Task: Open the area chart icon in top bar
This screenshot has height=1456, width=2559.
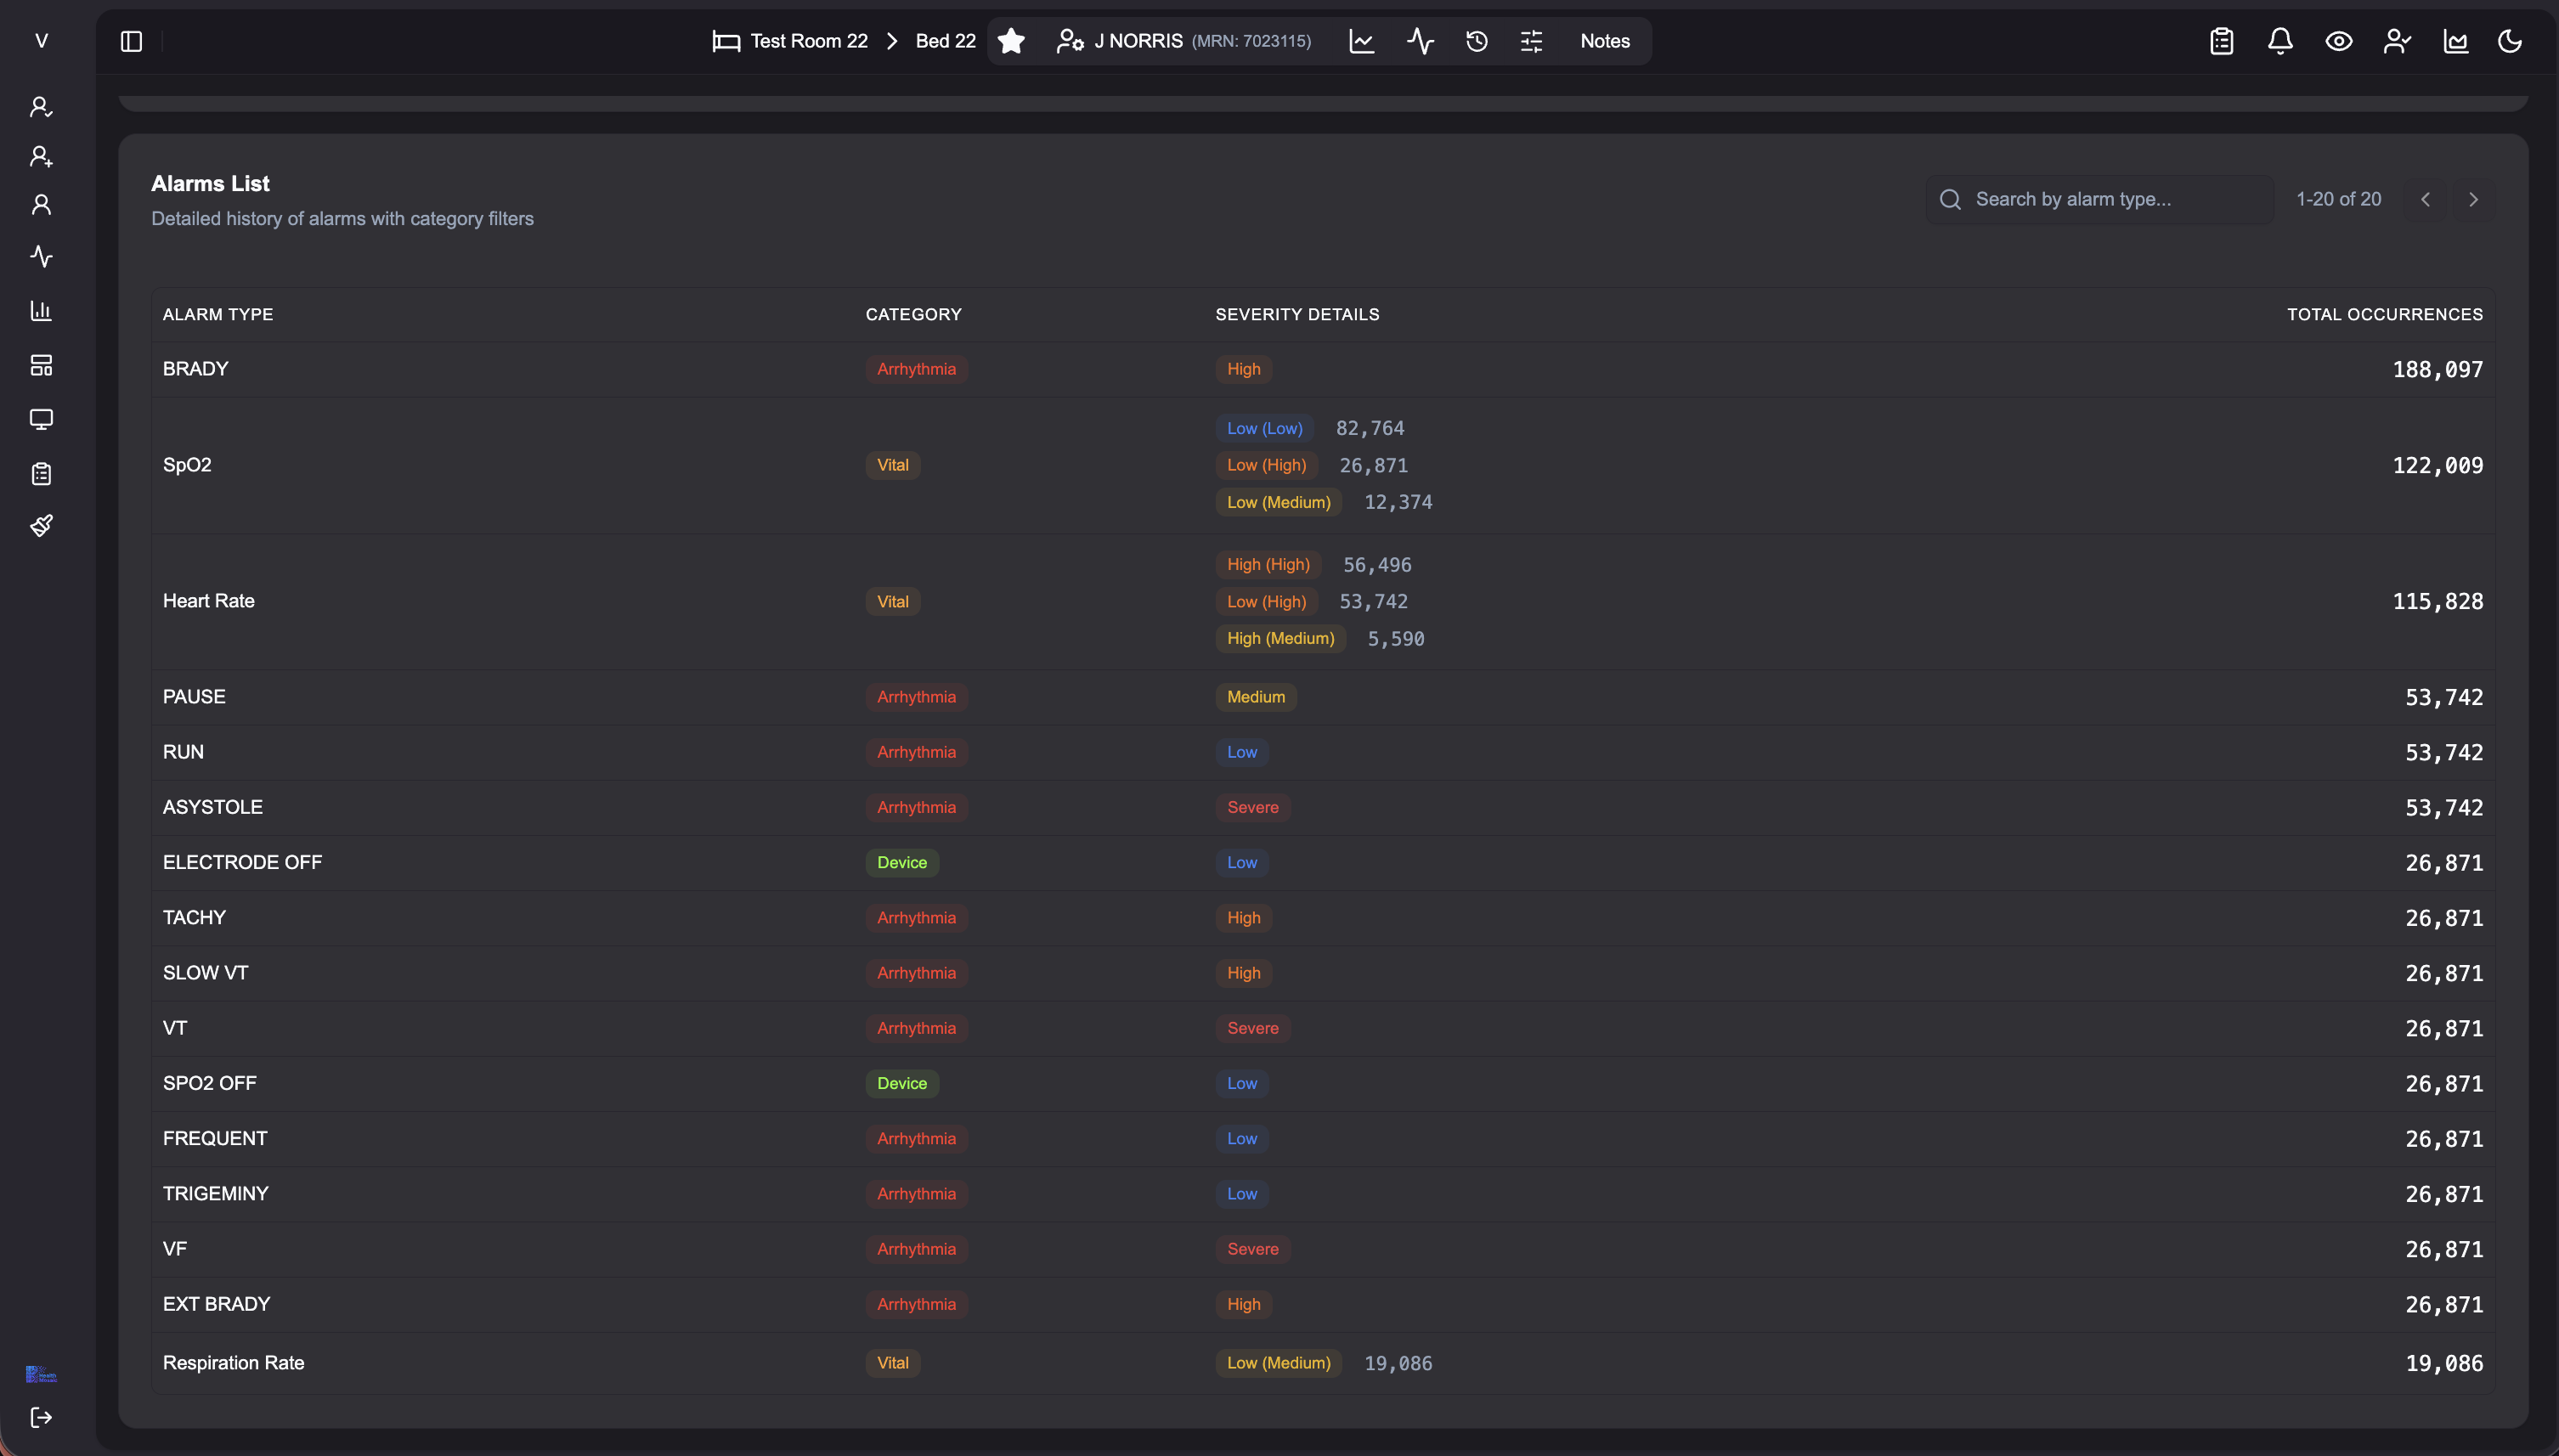Action: point(2455,41)
